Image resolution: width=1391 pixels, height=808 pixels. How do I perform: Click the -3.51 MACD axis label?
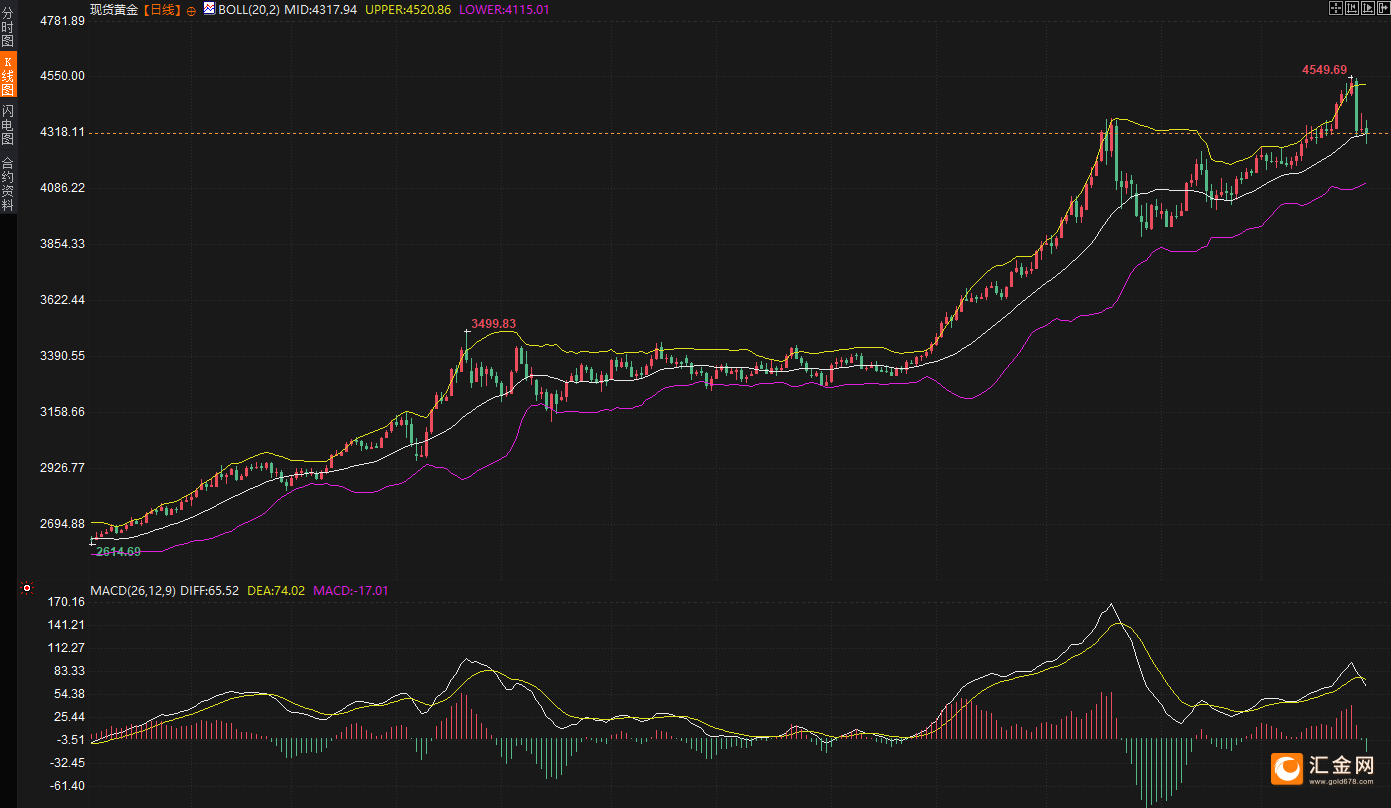[x=70, y=740]
